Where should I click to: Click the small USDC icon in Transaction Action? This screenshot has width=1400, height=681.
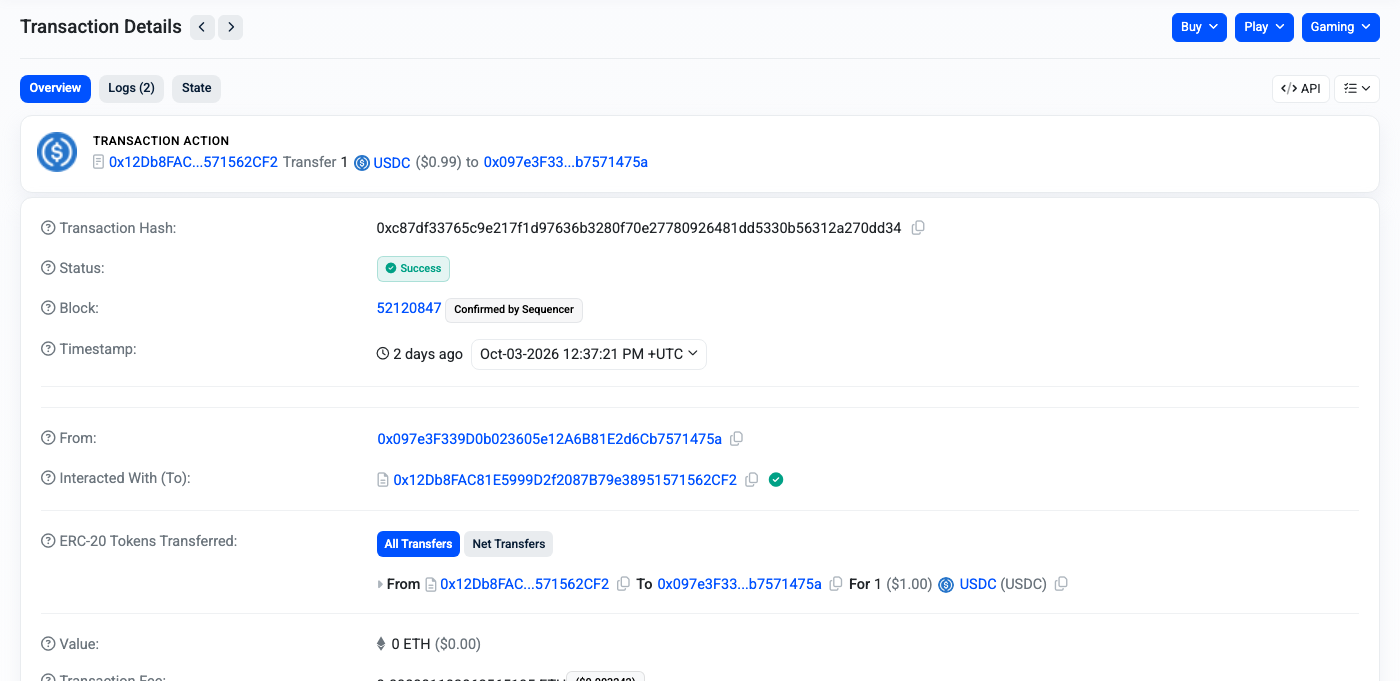pos(362,162)
